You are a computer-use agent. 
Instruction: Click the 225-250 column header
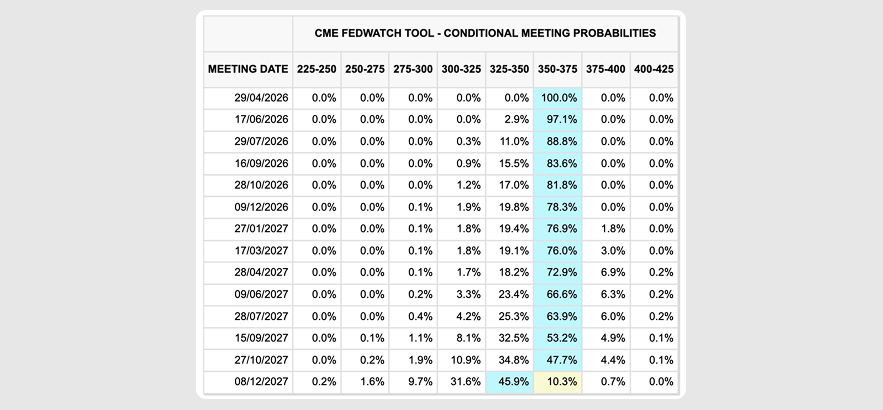pyautogui.click(x=316, y=69)
